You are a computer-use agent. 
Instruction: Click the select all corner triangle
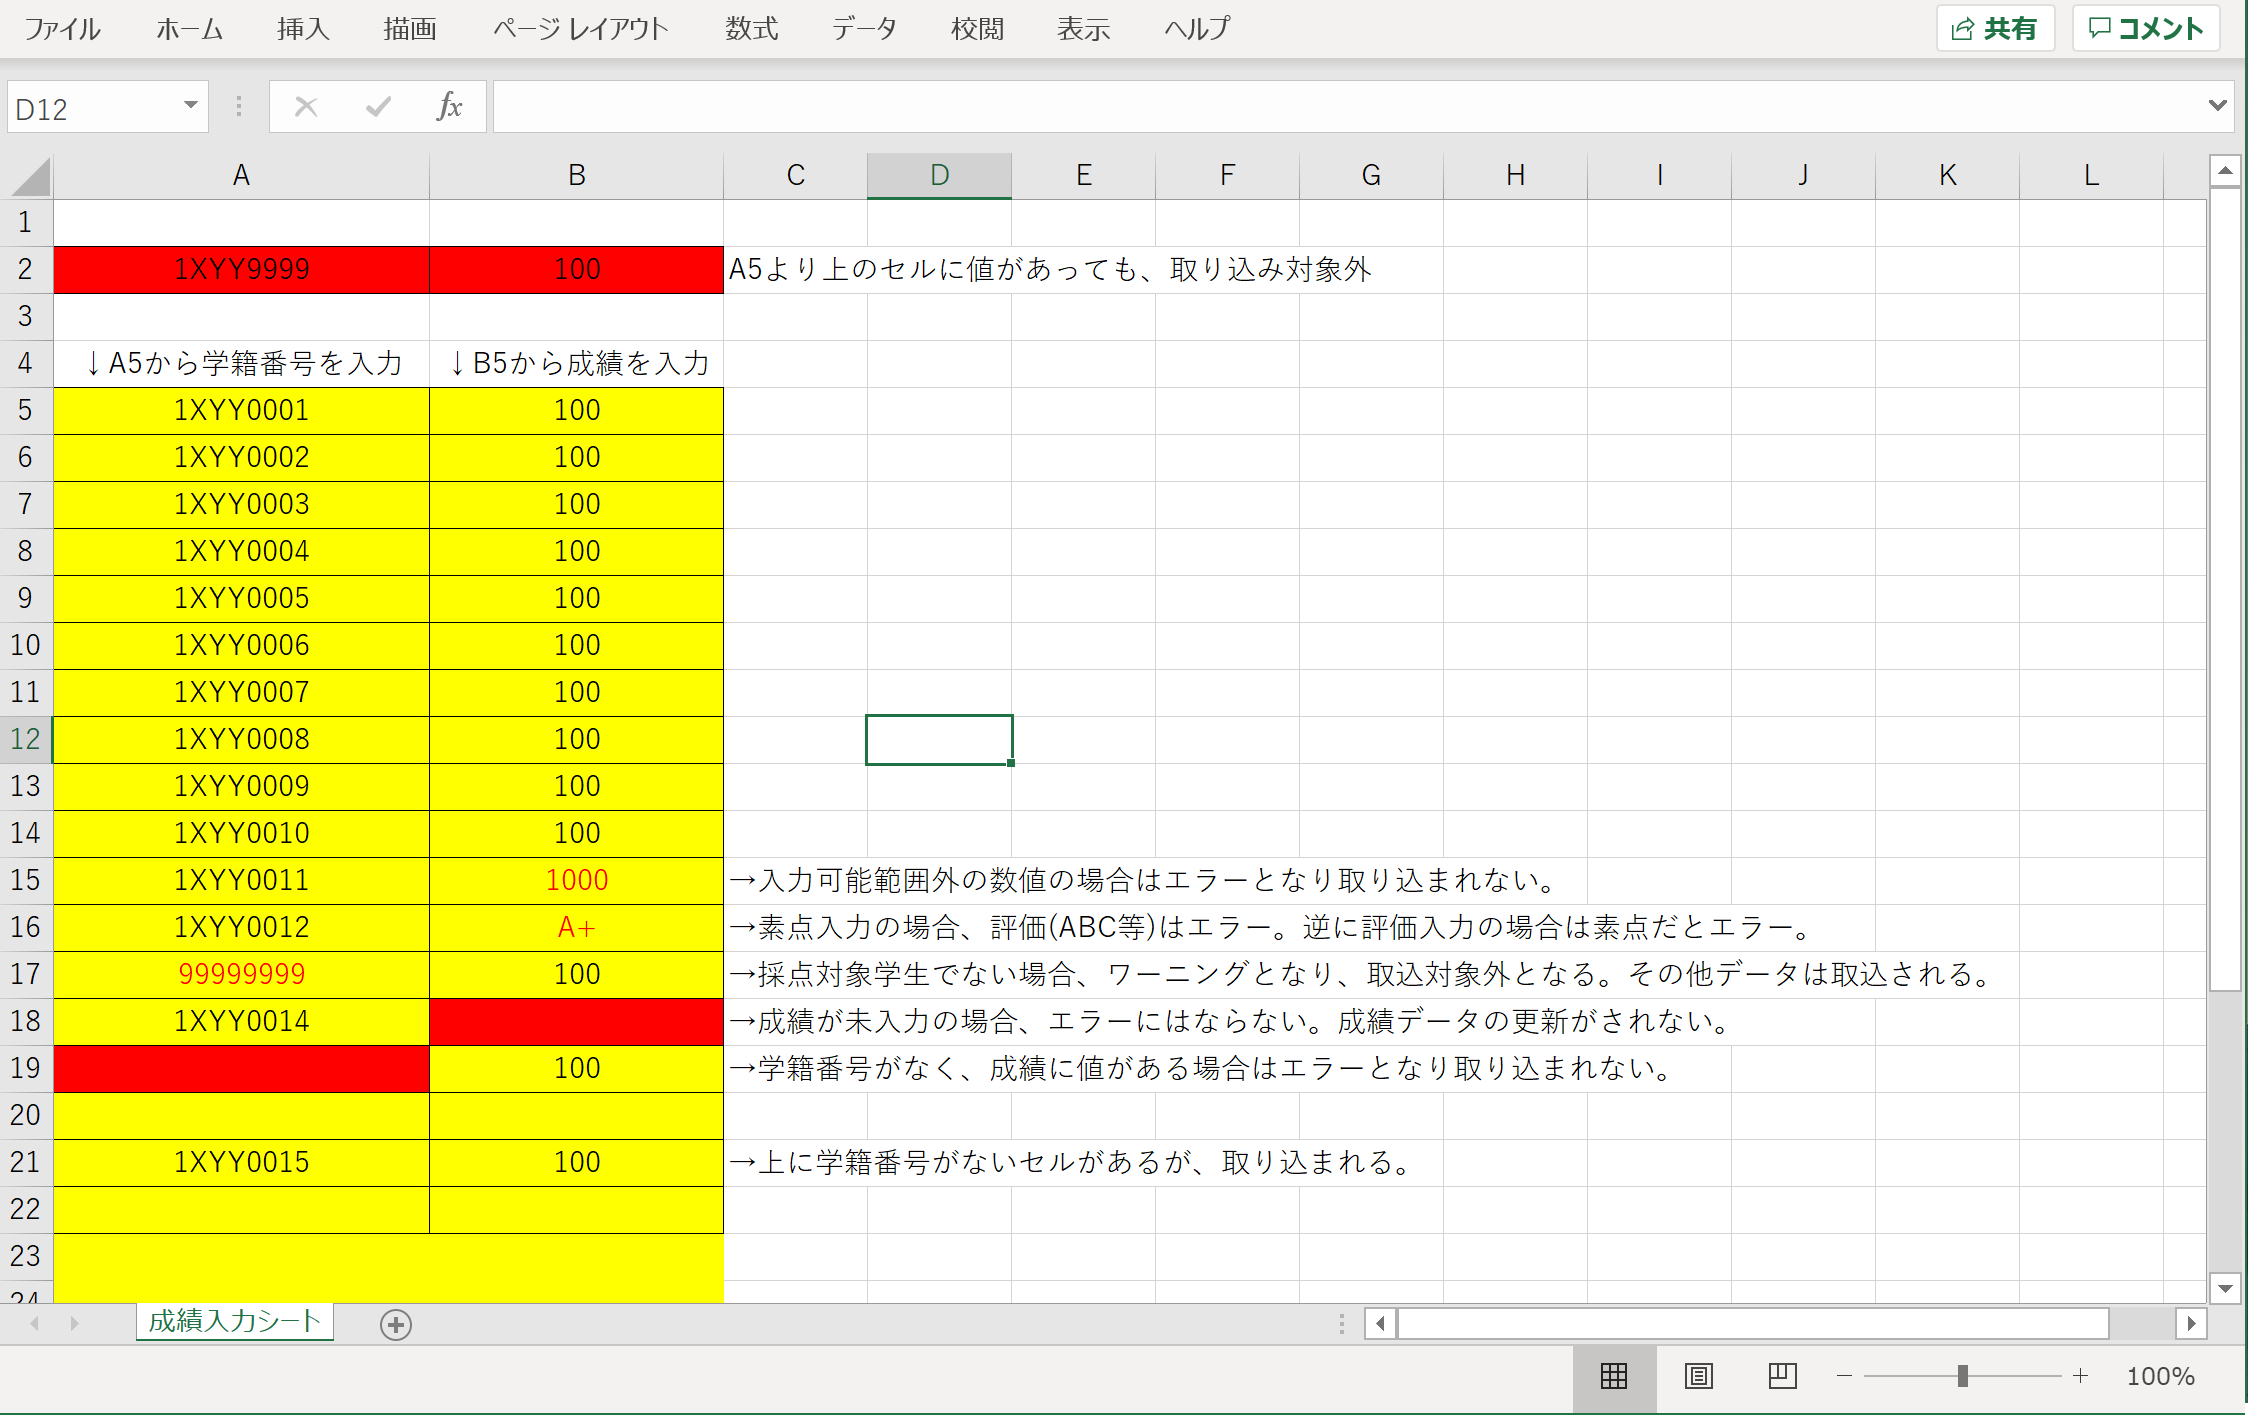[x=31, y=176]
